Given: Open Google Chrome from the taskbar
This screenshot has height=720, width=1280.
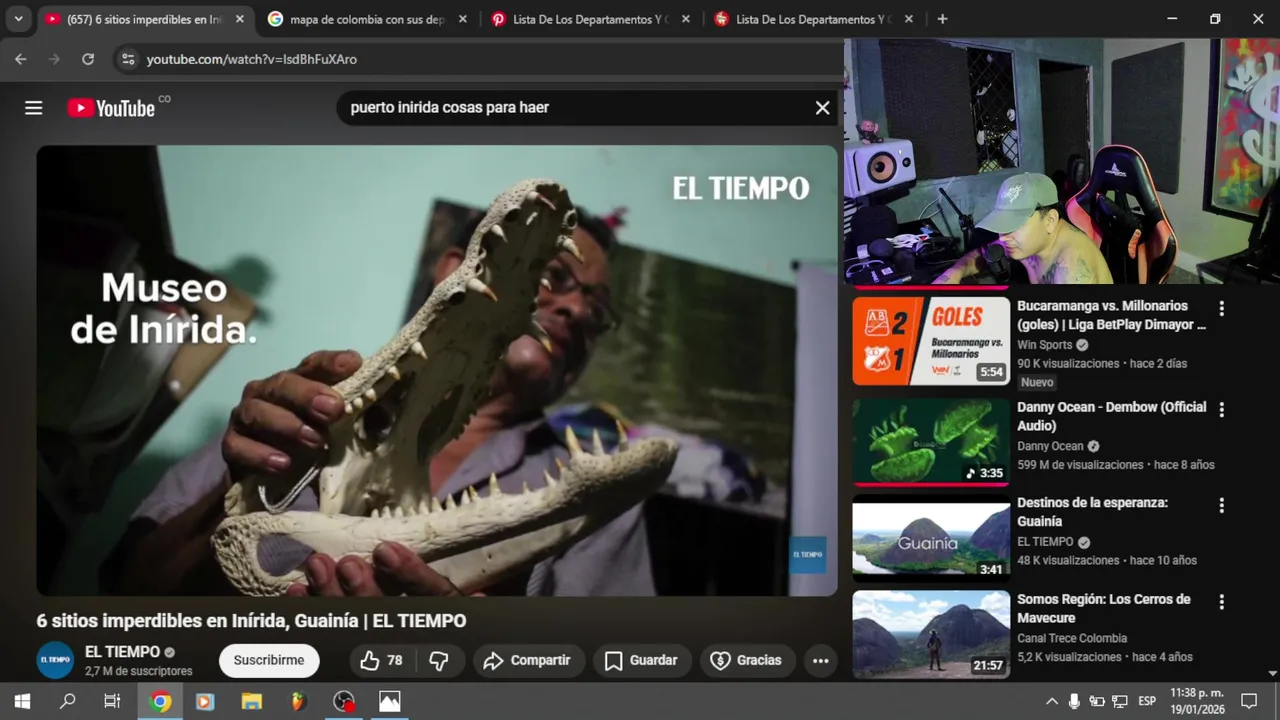Looking at the screenshot, I should (160, 701).
